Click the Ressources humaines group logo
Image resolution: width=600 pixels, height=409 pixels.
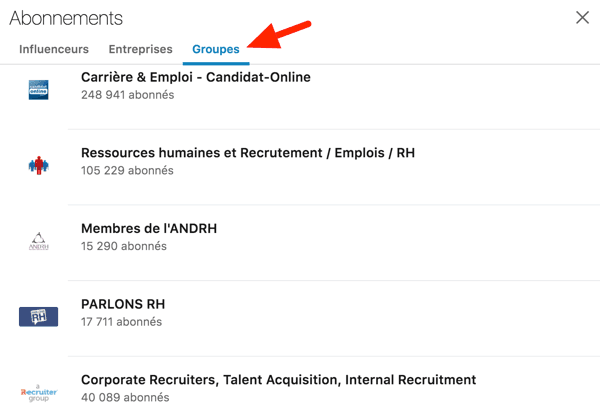tap(39, 165)
